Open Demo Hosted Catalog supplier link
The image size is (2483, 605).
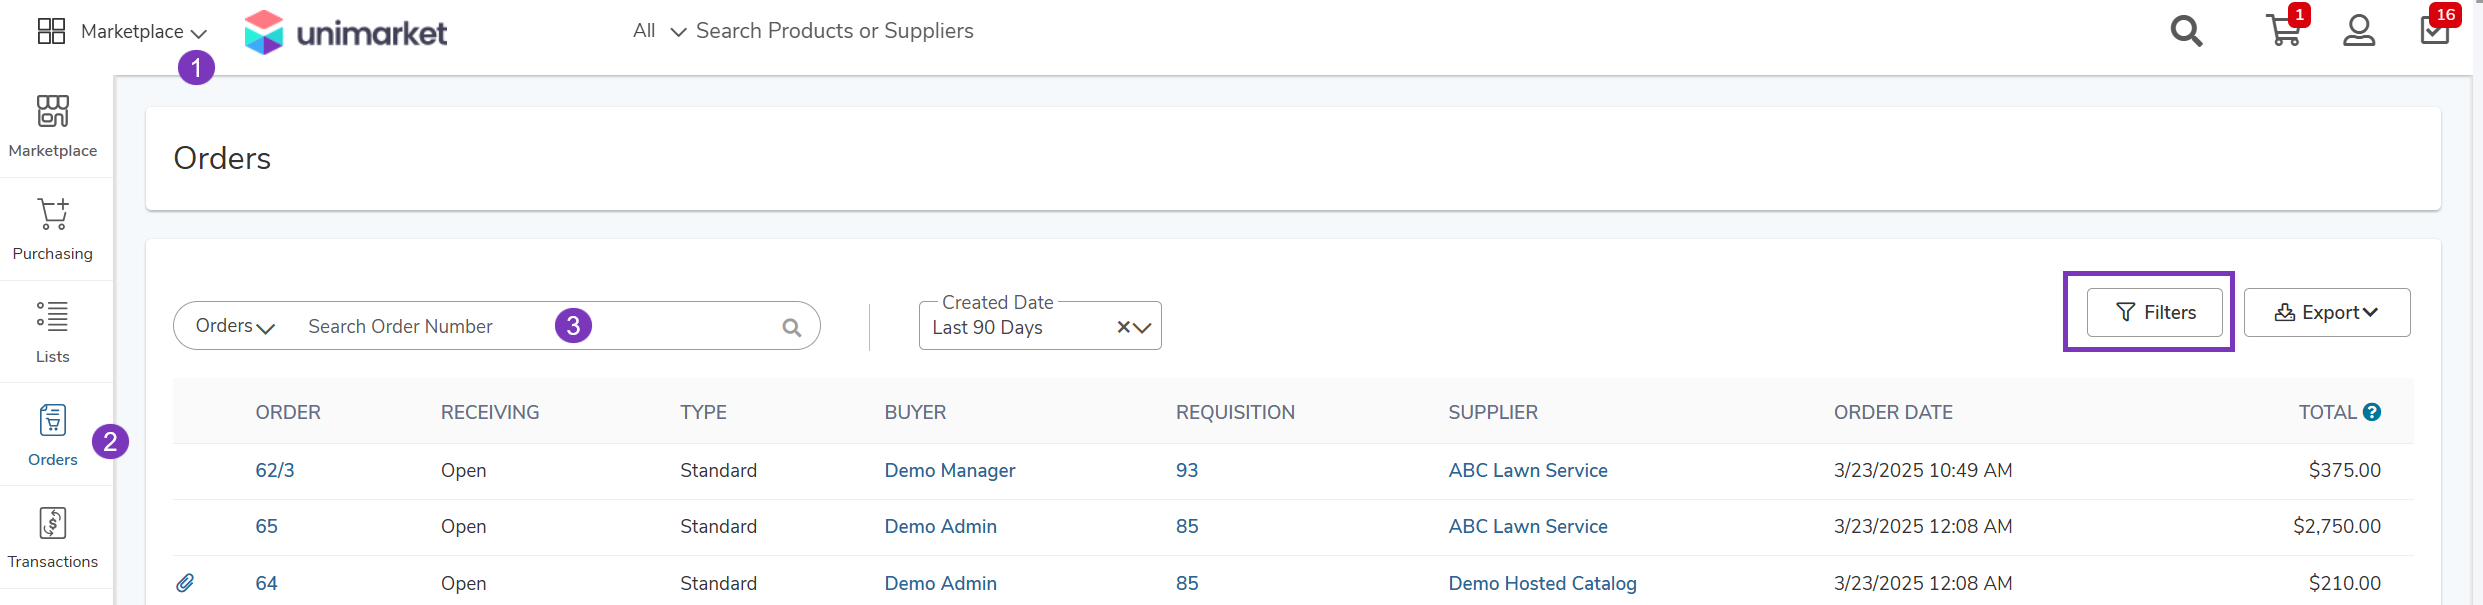1543,583
